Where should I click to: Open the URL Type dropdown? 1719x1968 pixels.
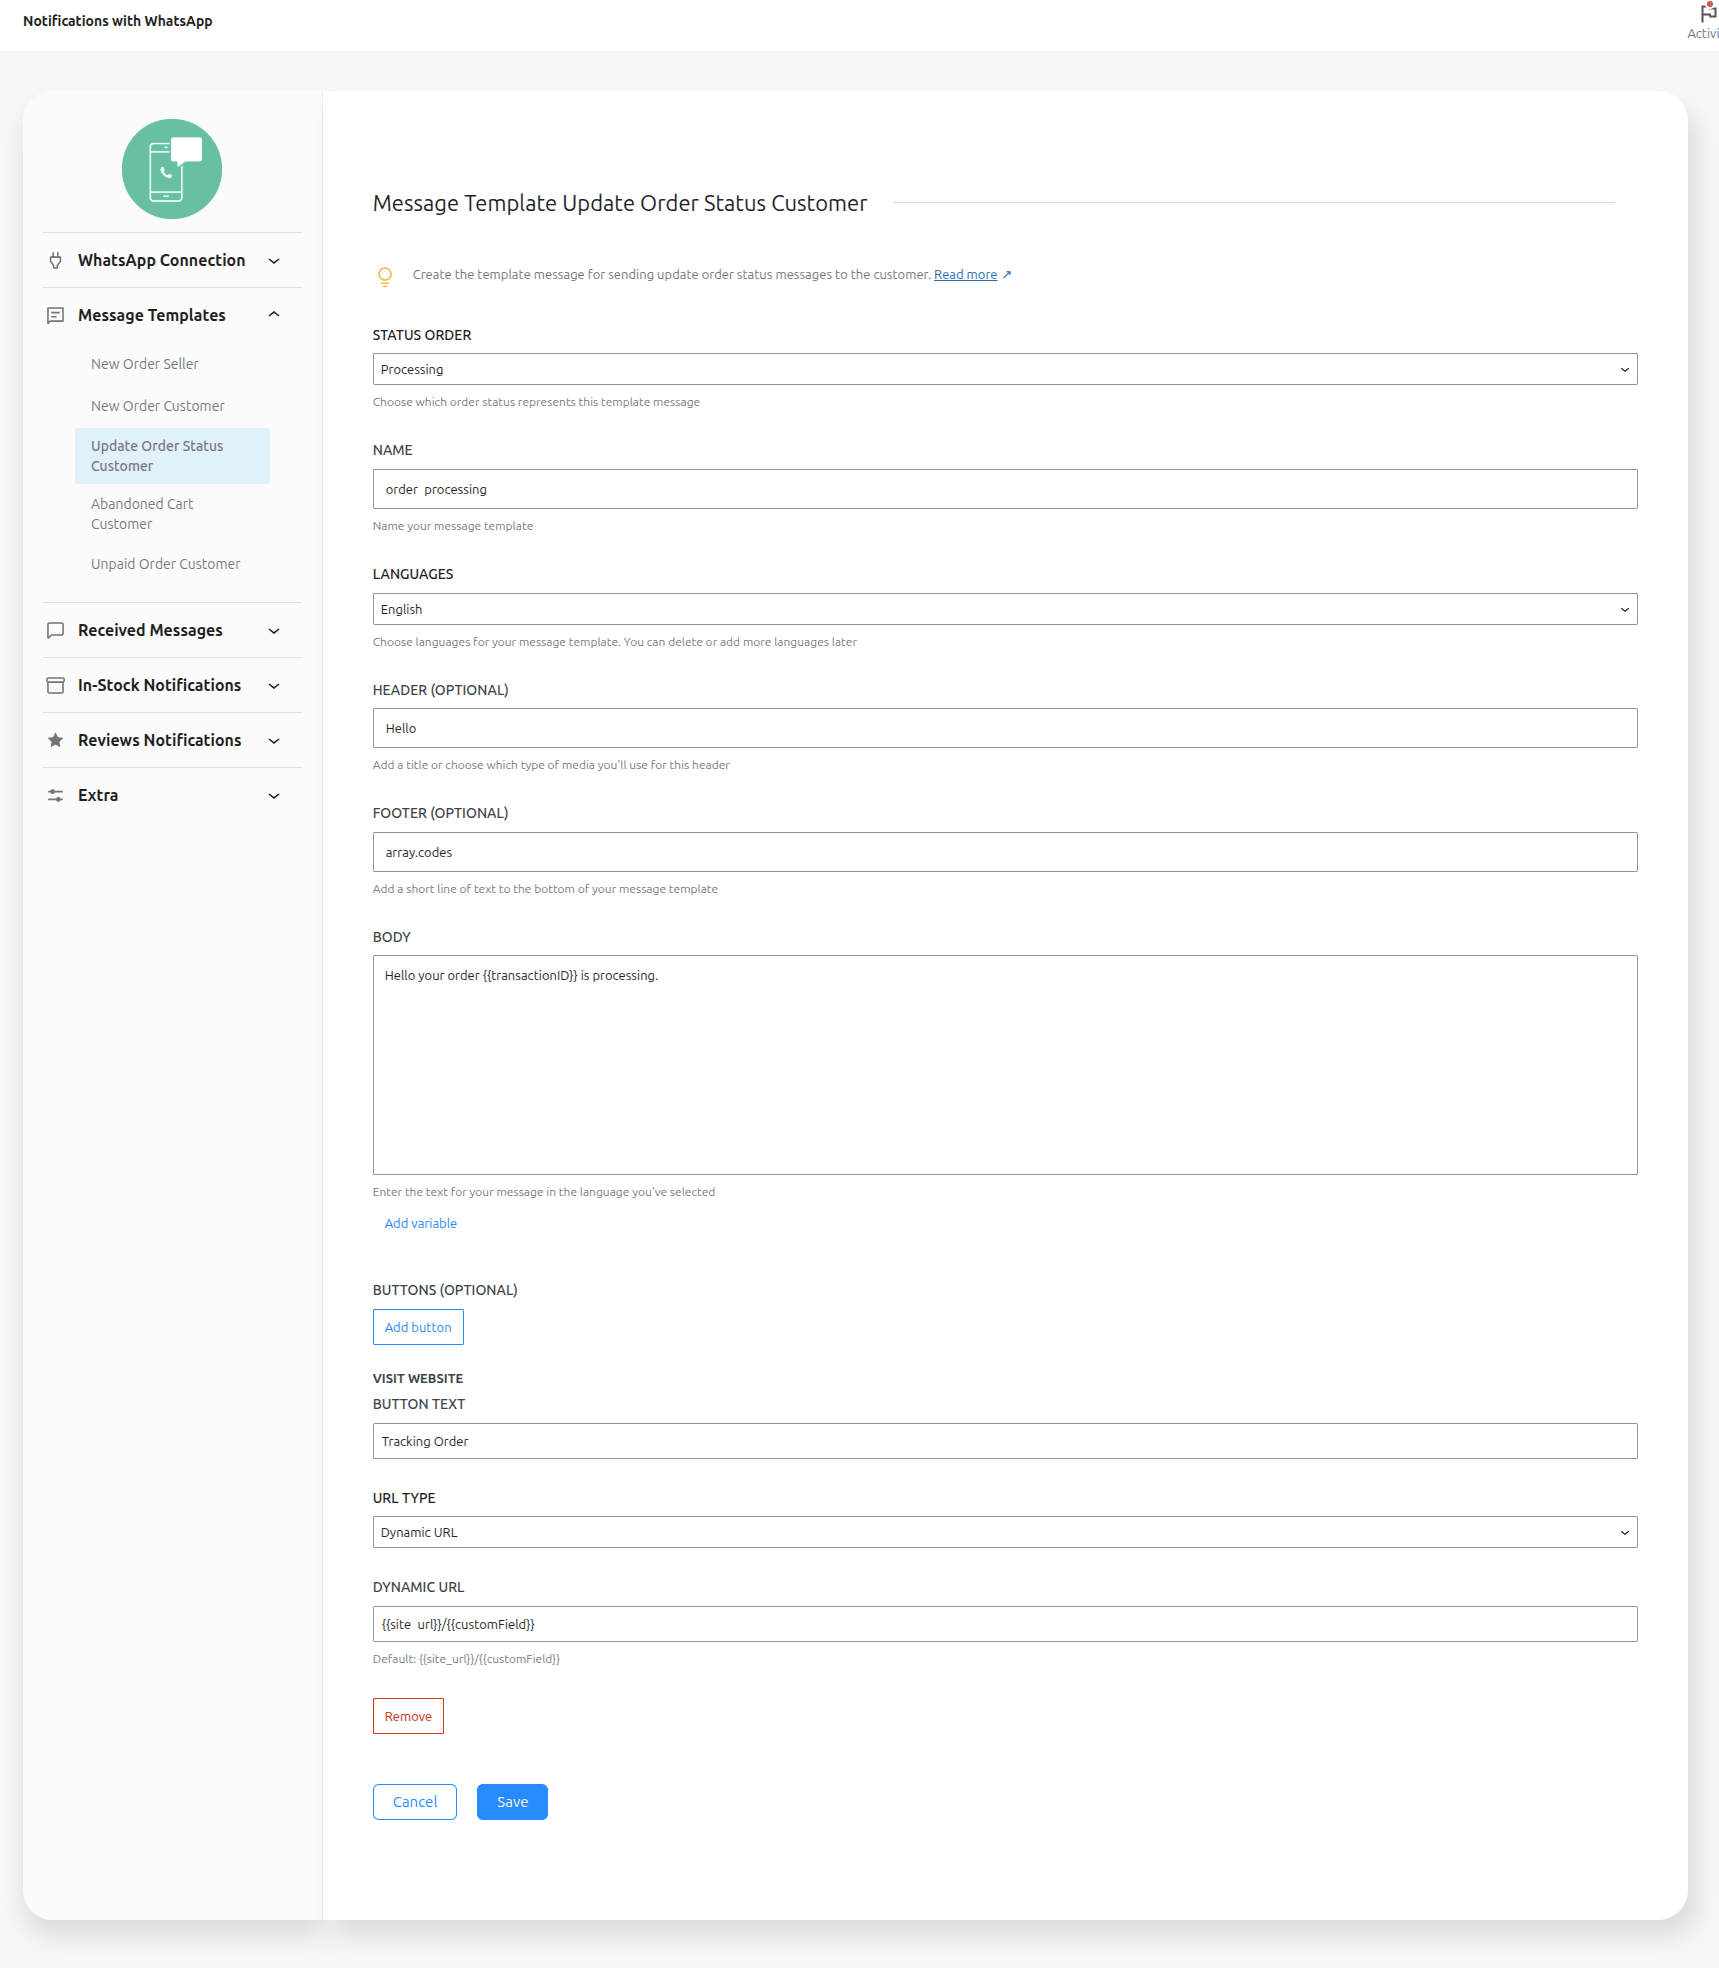point(1004,1533)
